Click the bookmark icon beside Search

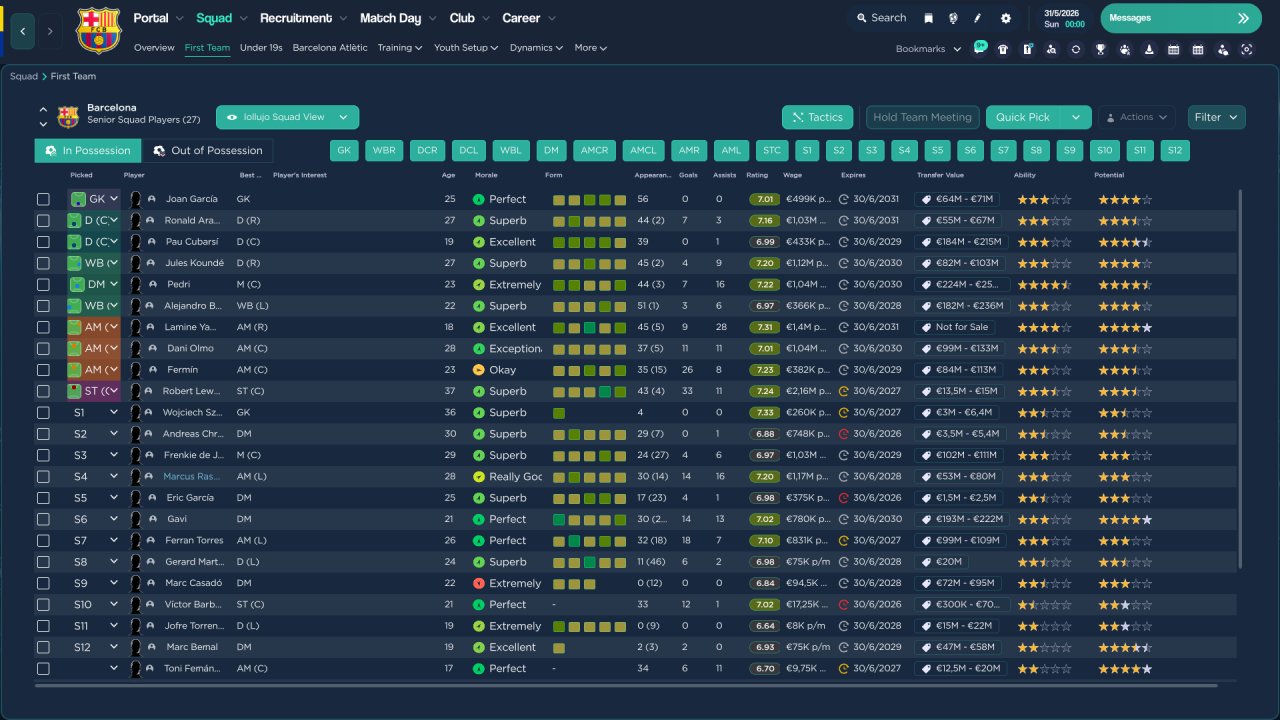[x=928, y=18]
